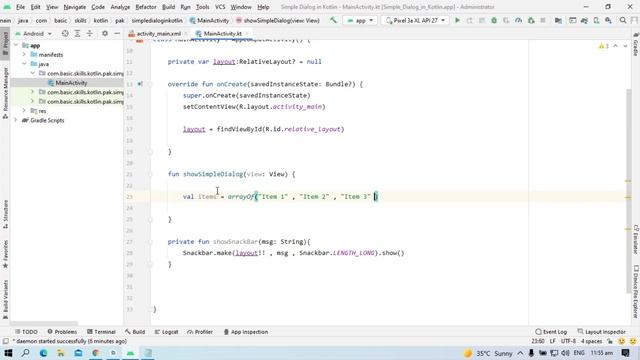Click Attach Debugger to Android Process icon

[531, 20]
